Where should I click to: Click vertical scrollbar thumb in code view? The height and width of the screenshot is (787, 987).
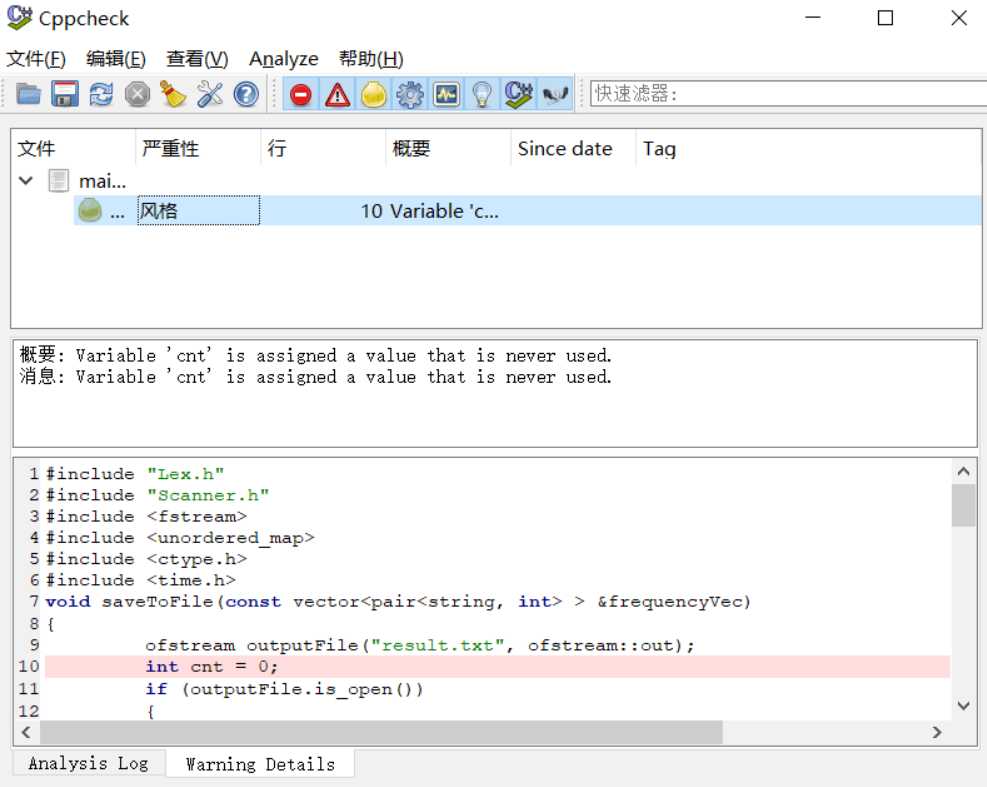(x=963, y=505)
